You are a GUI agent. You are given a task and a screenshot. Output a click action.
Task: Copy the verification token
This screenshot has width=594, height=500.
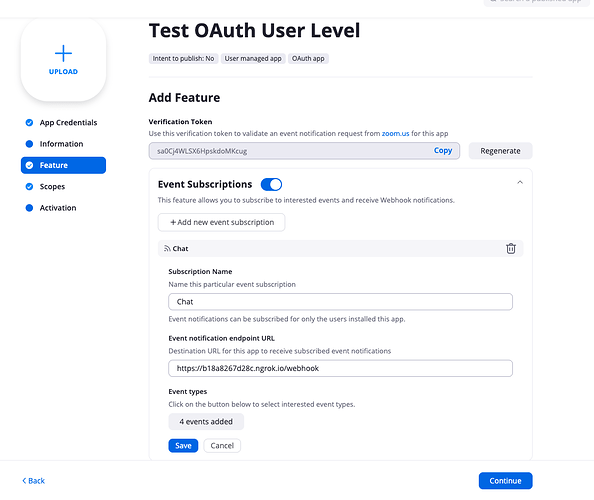pos(443,150)
